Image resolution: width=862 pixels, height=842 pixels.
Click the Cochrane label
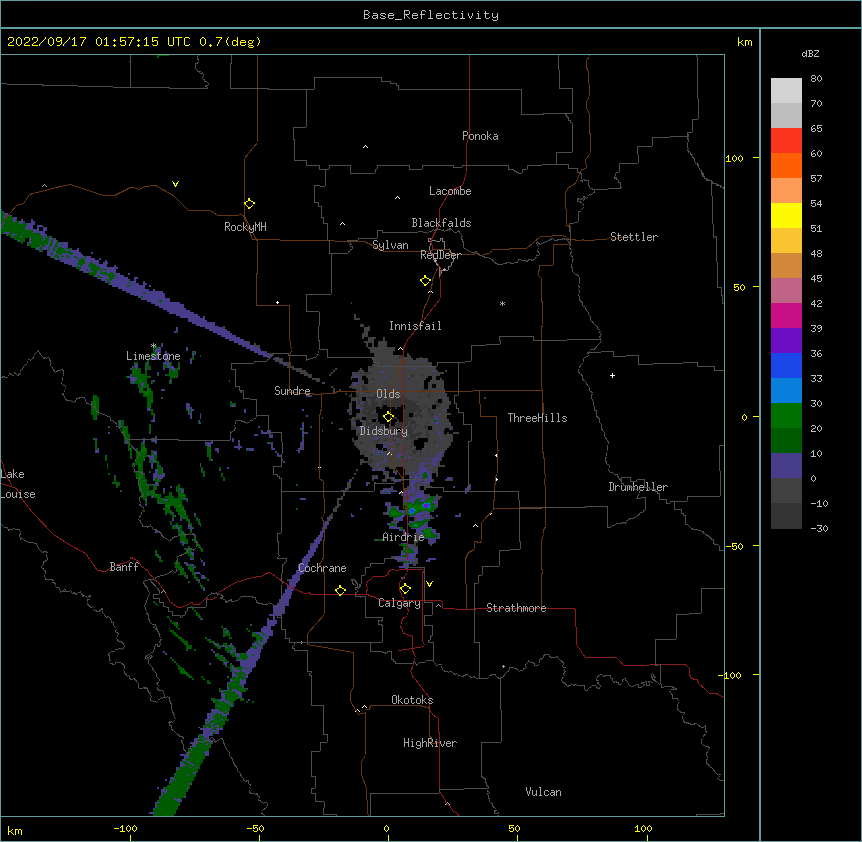322,568
